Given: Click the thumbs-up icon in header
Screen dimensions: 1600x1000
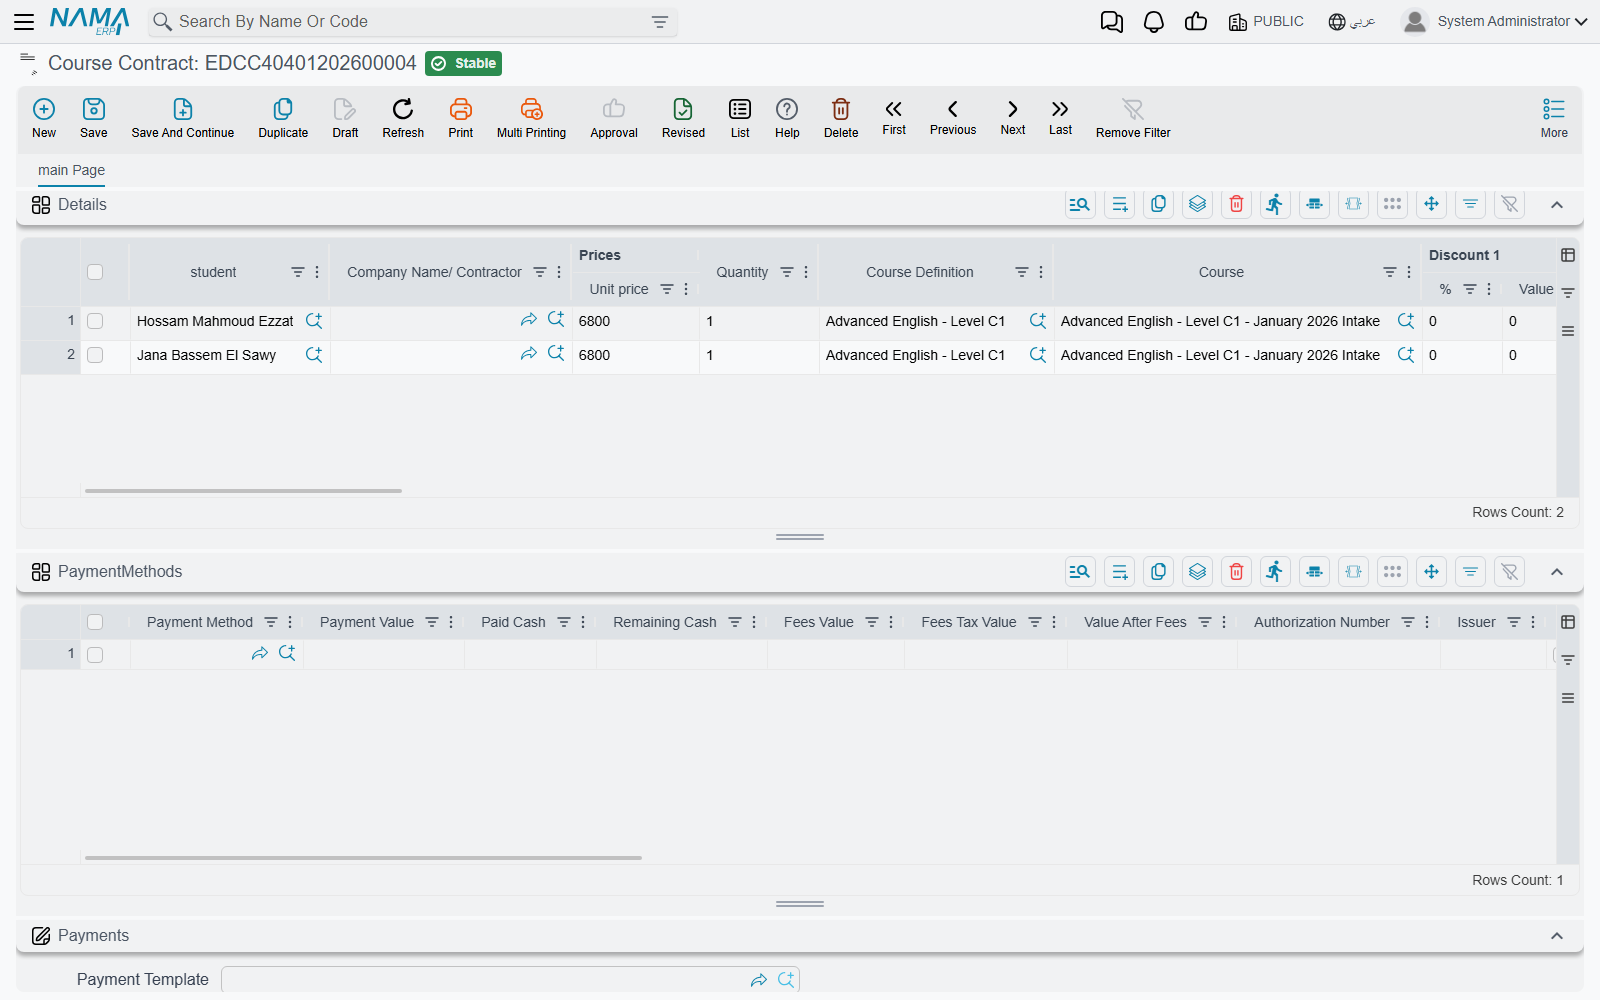Looking at the screenshot, I should click(1196, 21).
